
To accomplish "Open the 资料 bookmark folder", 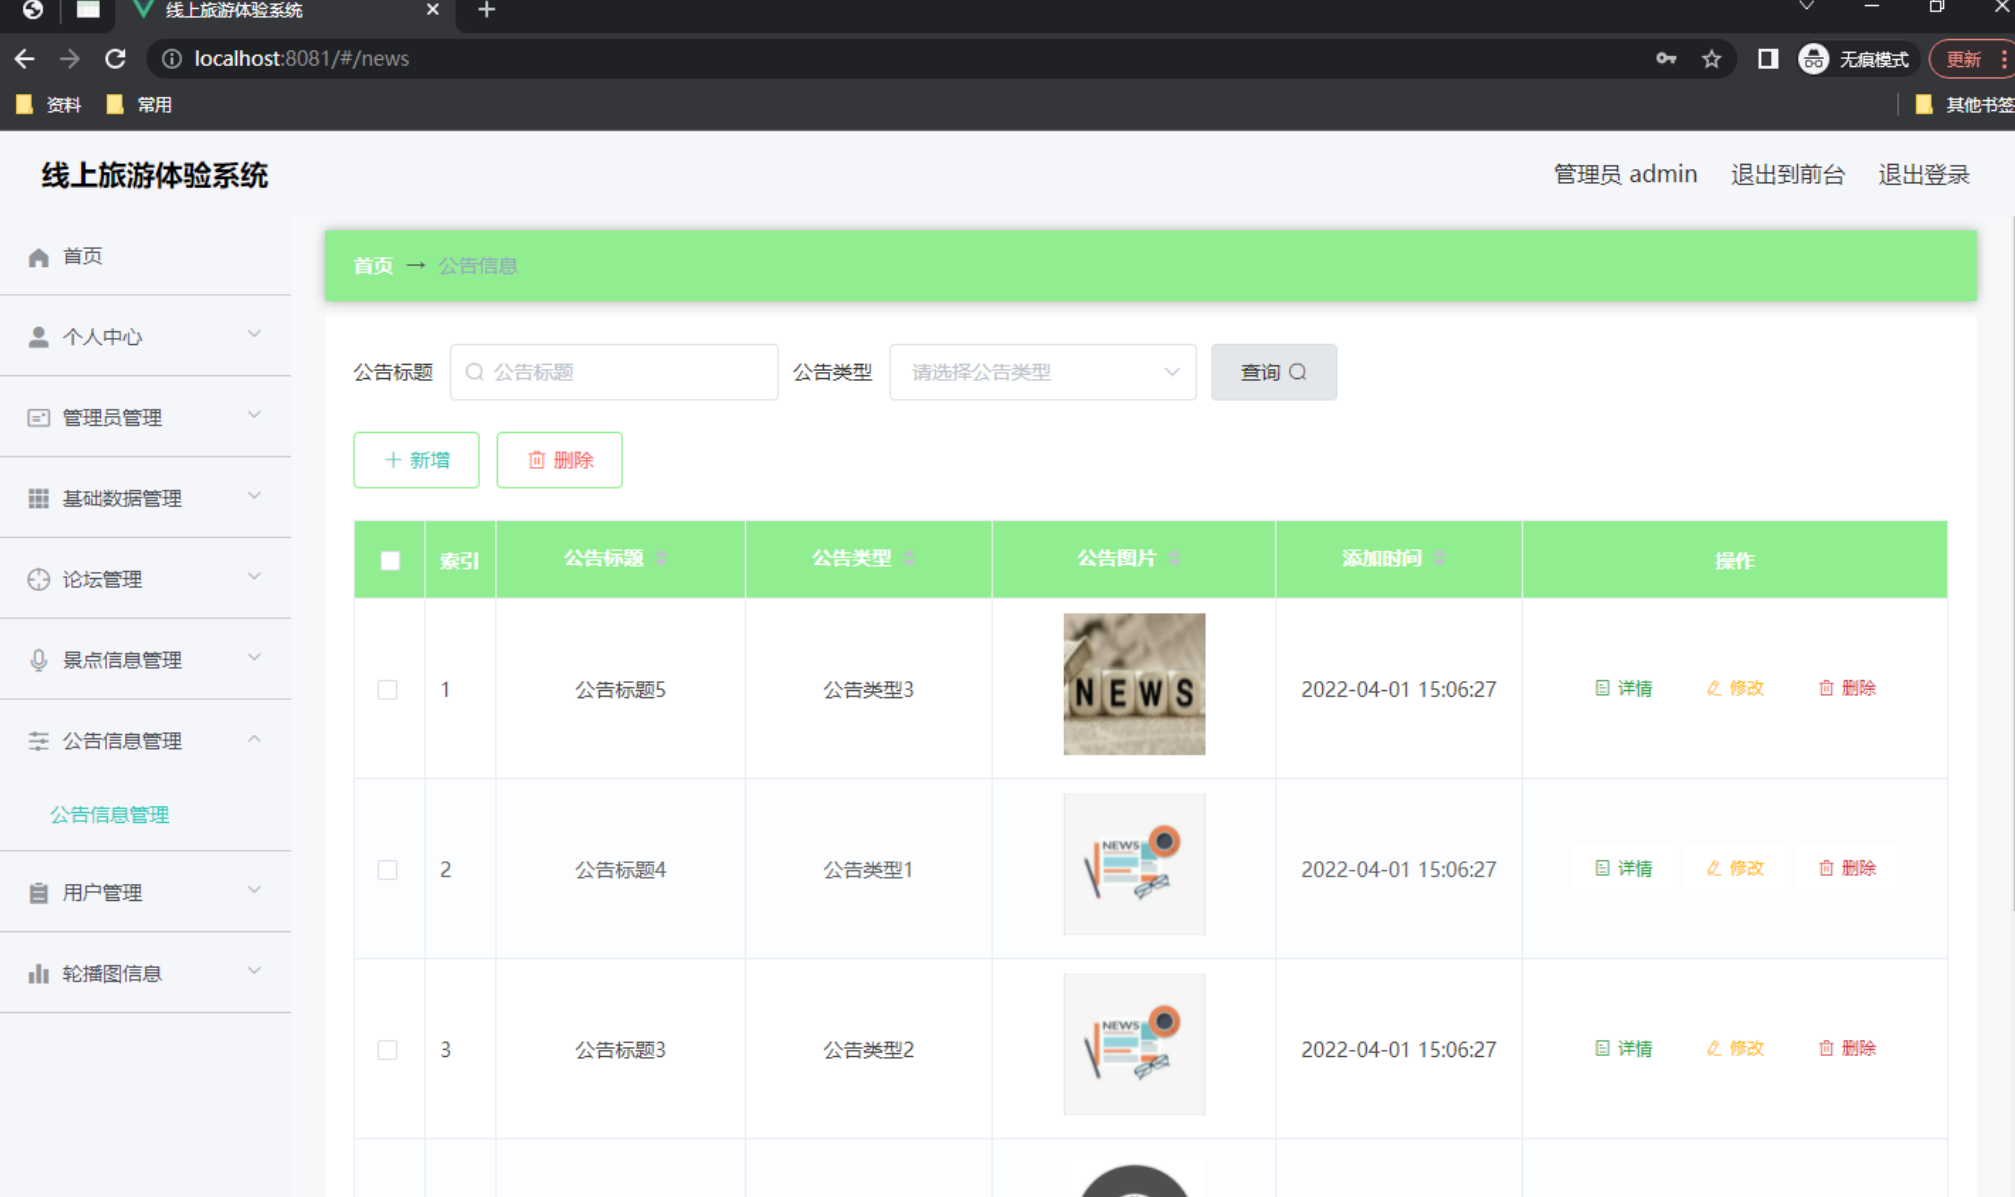I will click(49, 104).
